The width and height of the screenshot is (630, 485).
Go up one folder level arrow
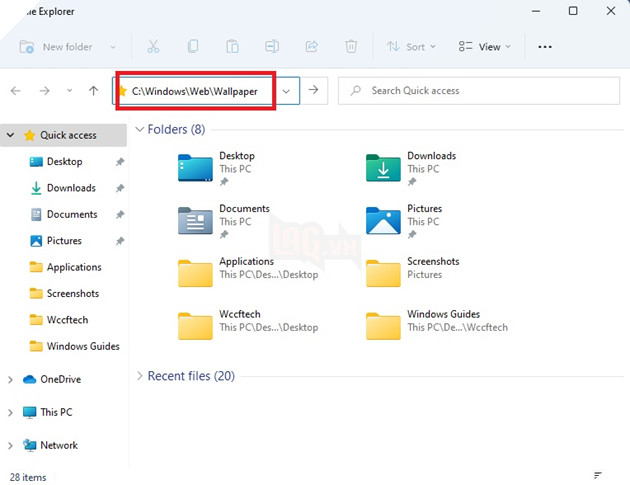(x=94, y=91)
